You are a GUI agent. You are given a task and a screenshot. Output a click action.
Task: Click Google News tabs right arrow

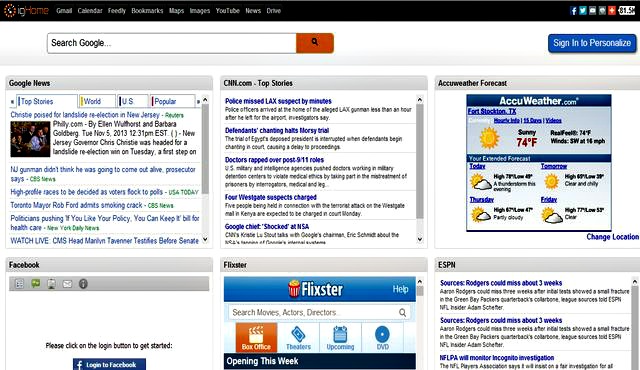tap(198, 102)
